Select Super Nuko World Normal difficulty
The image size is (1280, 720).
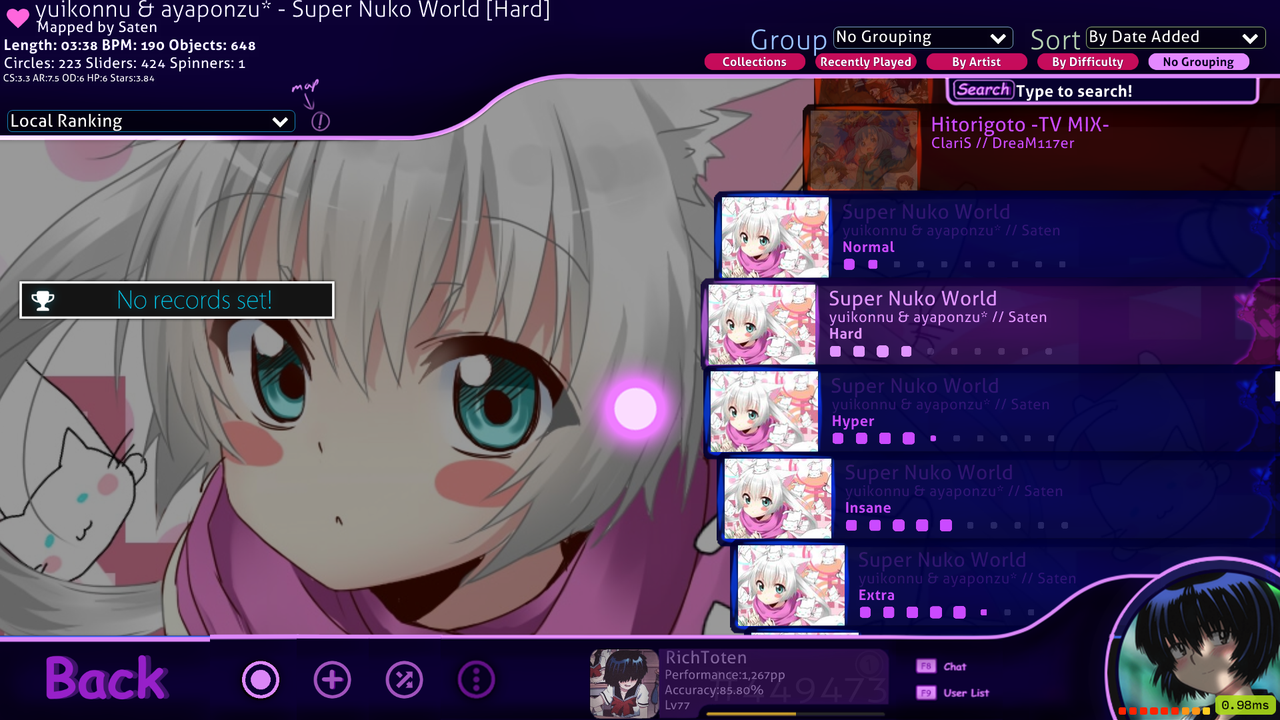click(997, 237)
